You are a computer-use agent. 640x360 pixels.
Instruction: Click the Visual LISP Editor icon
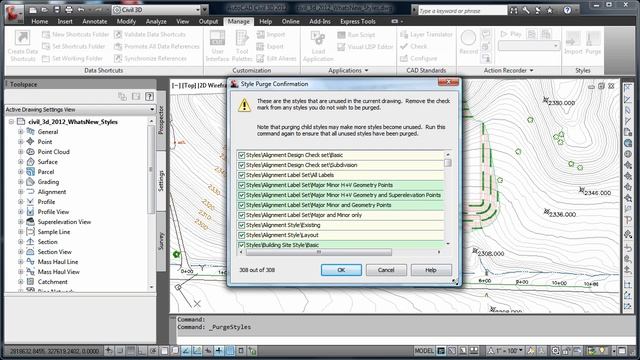pos(341,47)
